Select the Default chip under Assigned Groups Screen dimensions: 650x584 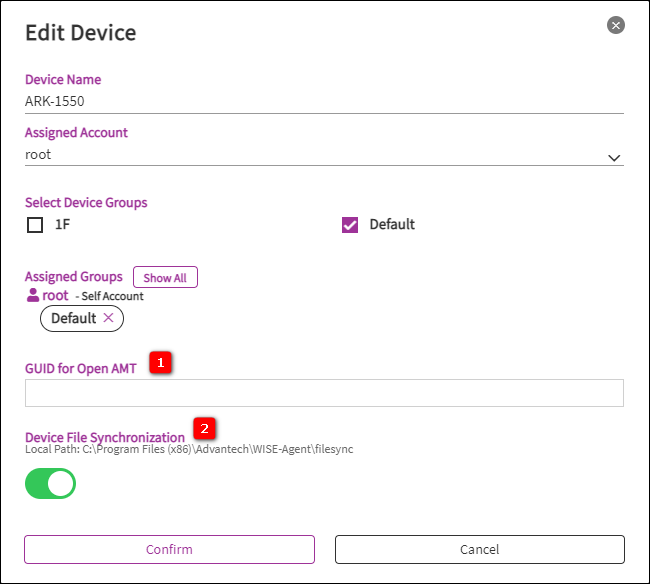[73, 318]
